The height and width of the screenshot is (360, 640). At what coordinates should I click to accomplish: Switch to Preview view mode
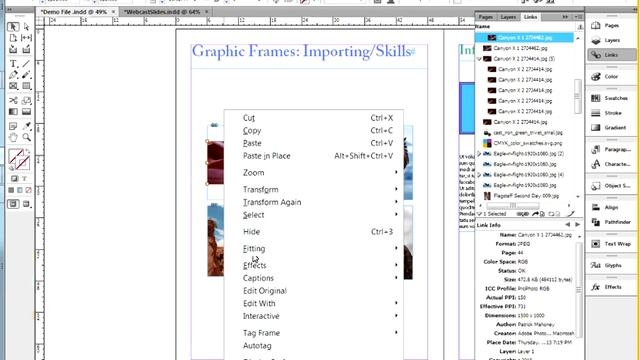[x=27, y=204]
